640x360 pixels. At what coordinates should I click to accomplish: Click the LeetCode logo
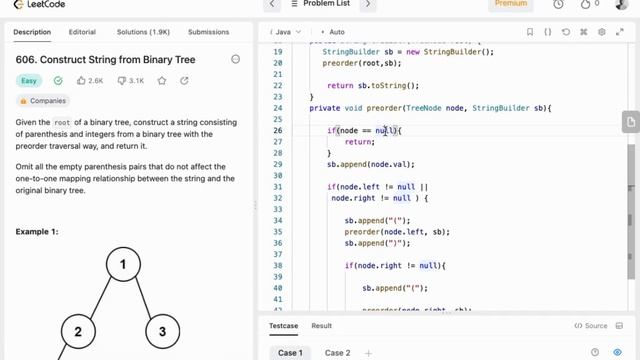39,4
